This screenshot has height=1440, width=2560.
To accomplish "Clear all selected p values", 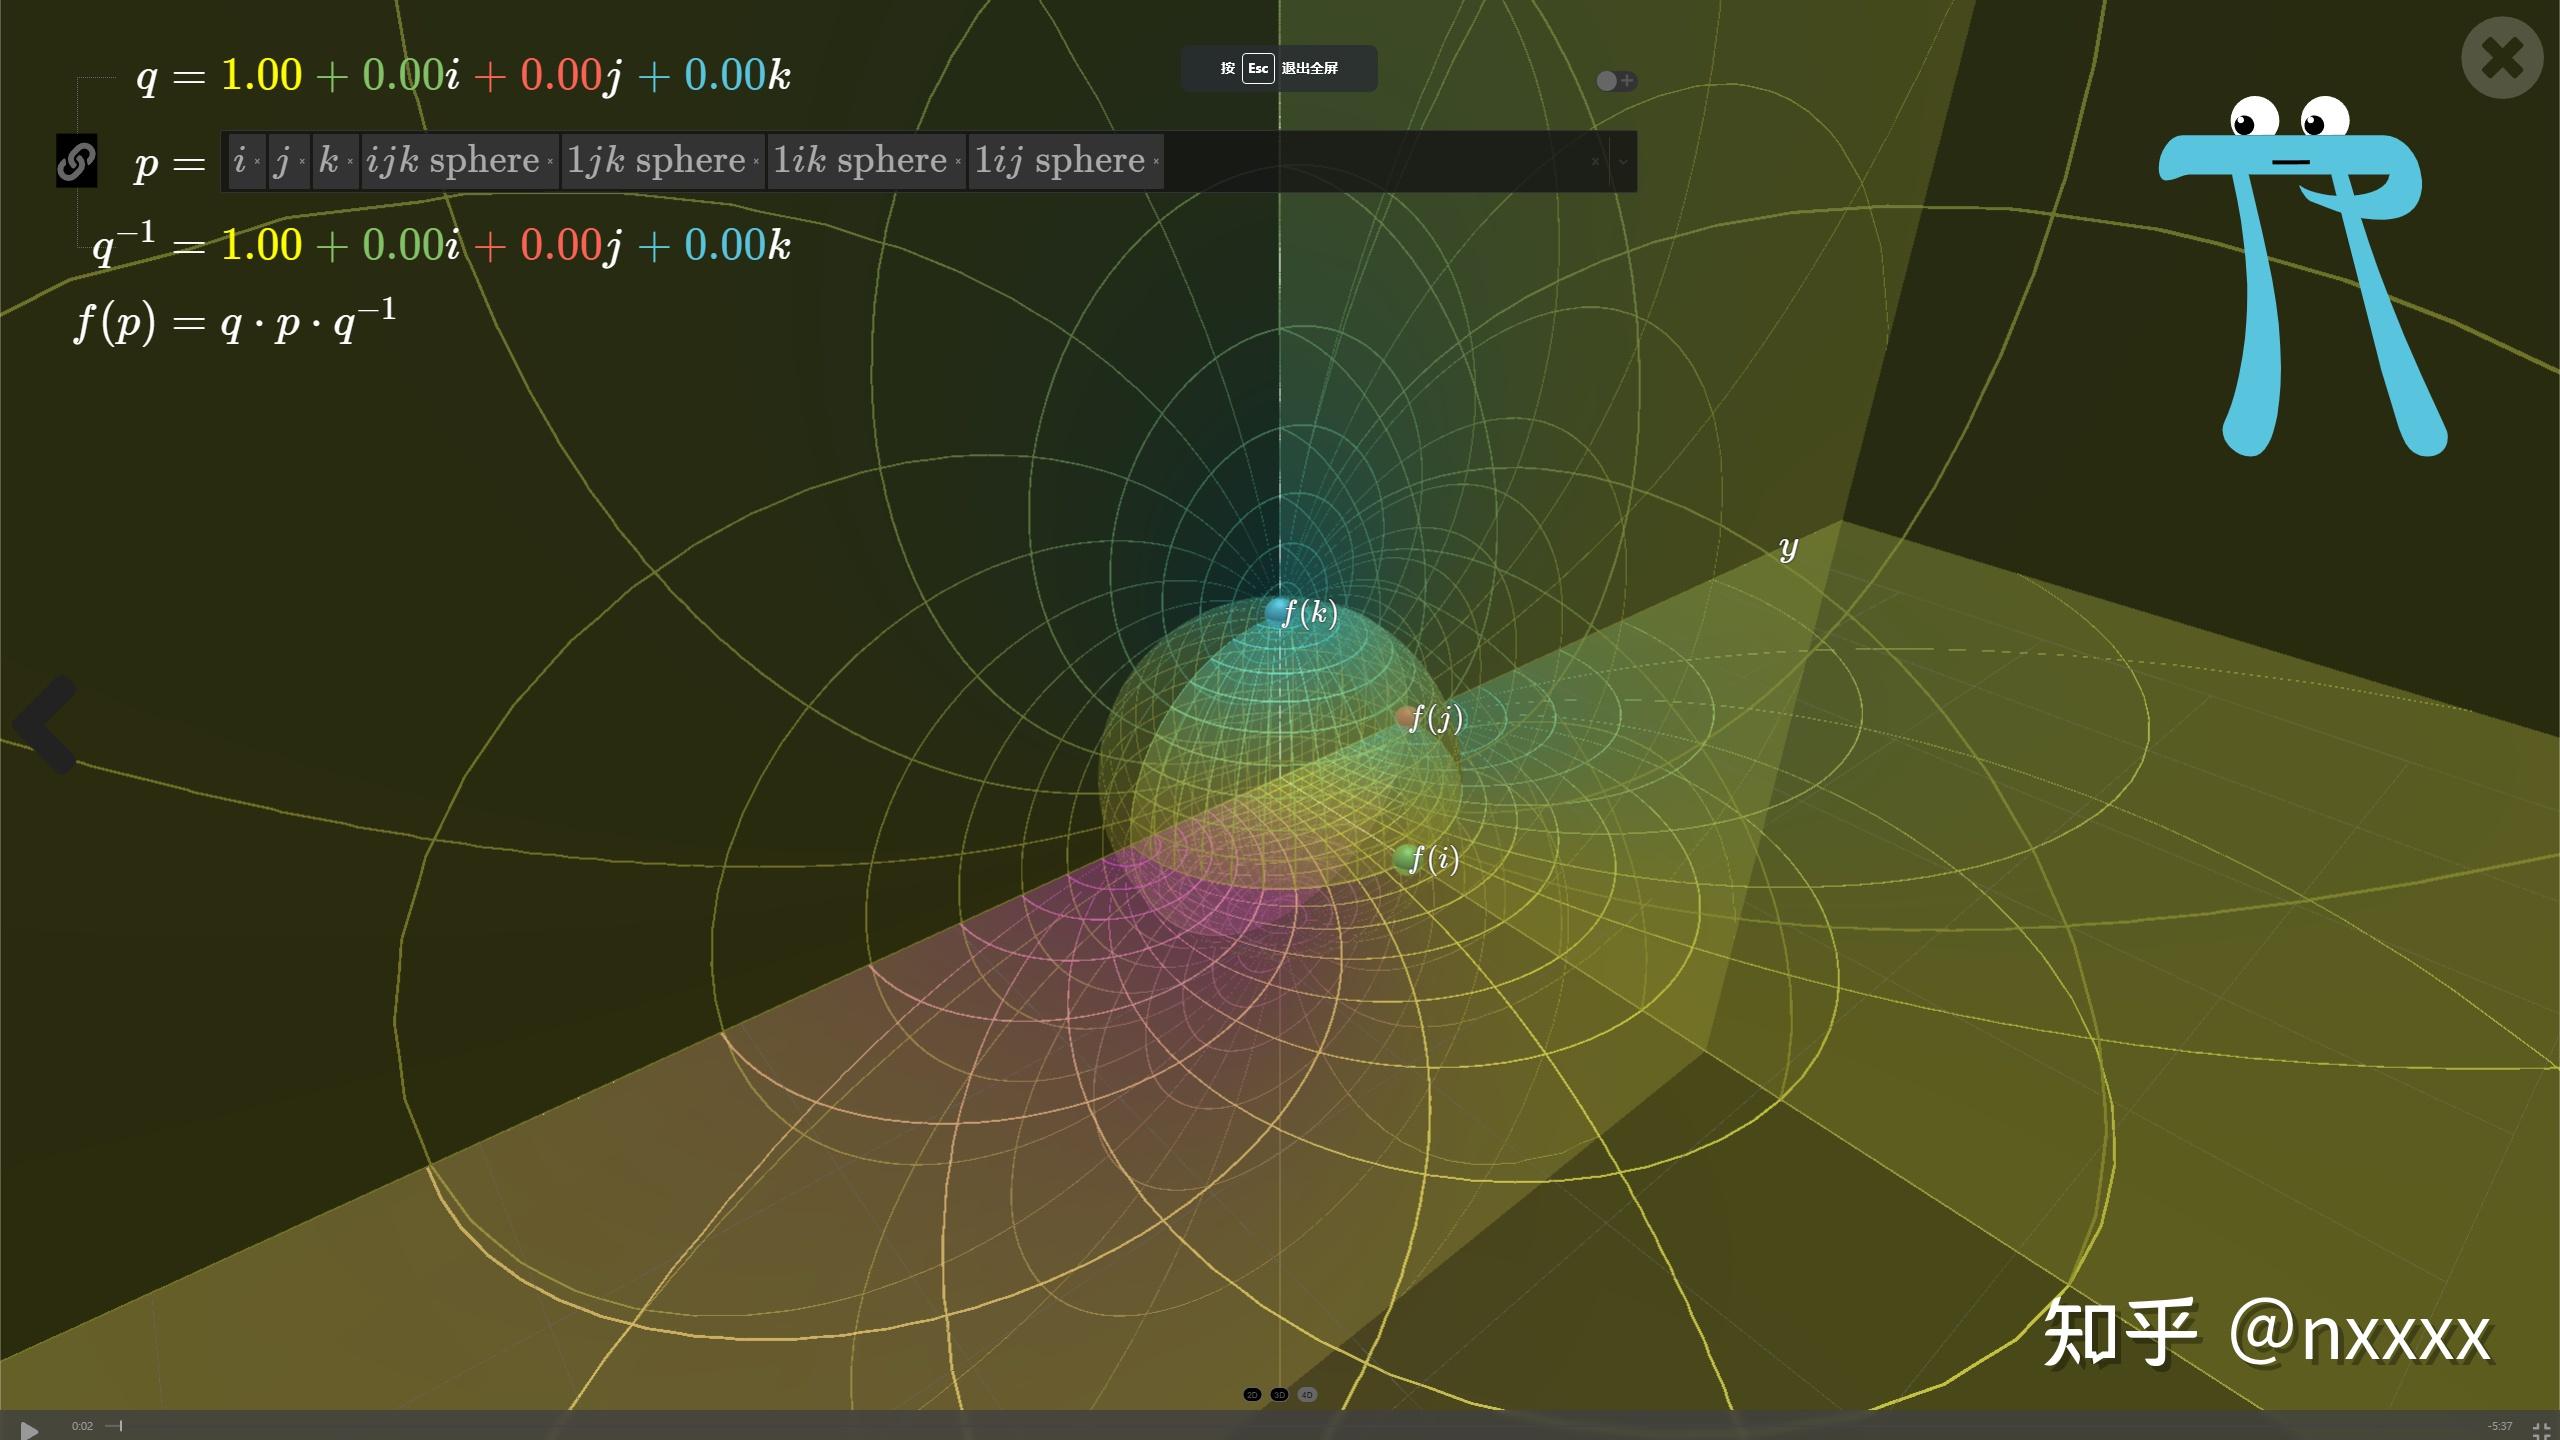I will point(1595,162).
